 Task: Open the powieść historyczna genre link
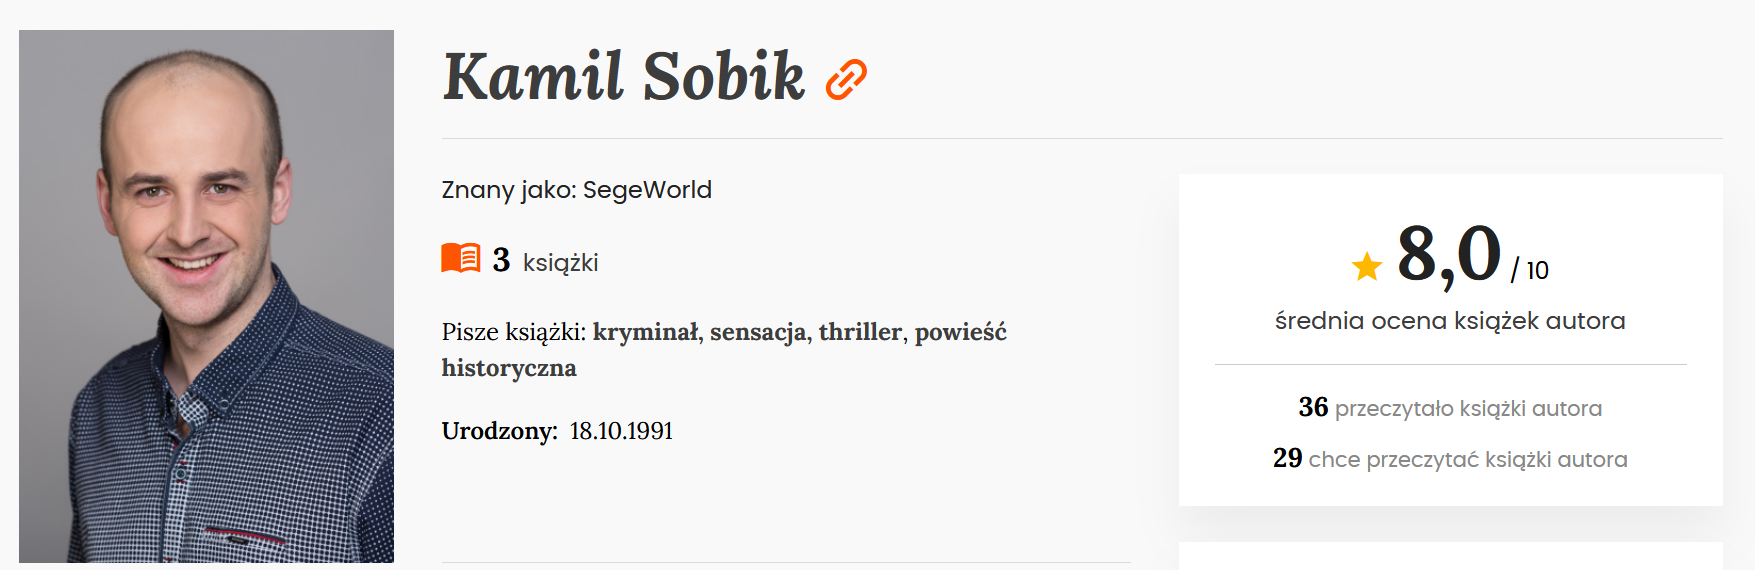960,333
